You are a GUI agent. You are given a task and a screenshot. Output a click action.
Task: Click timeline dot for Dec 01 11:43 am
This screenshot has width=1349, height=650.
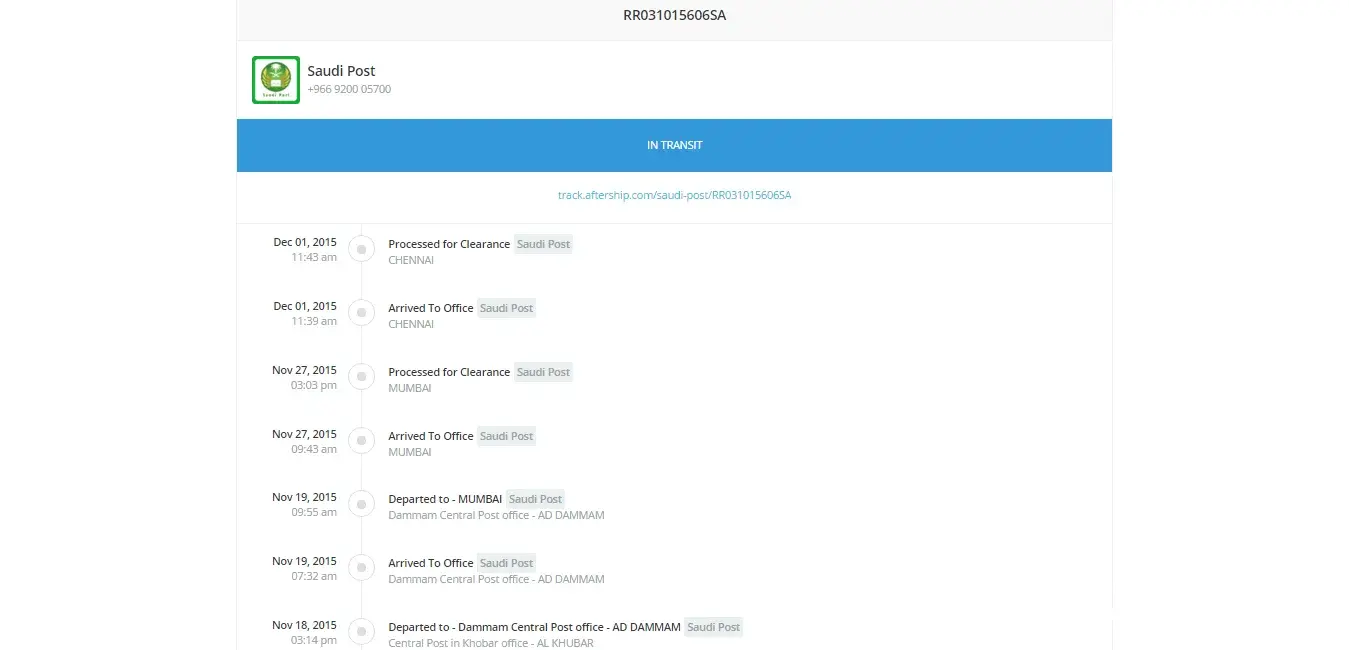click(x=361, y=249)
